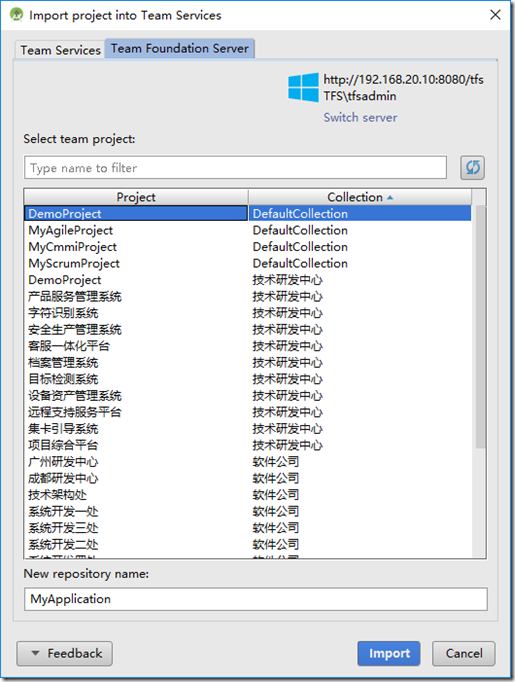Select the 系统开发一处 project
Viewport: 515px width, 682px height.
pos(248,511)
